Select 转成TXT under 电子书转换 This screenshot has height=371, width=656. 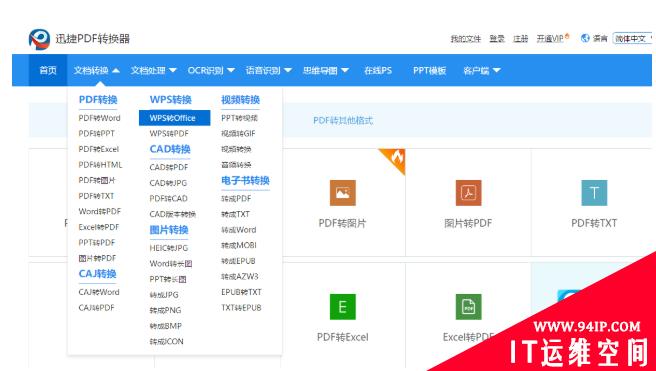[x=235, y=214]
